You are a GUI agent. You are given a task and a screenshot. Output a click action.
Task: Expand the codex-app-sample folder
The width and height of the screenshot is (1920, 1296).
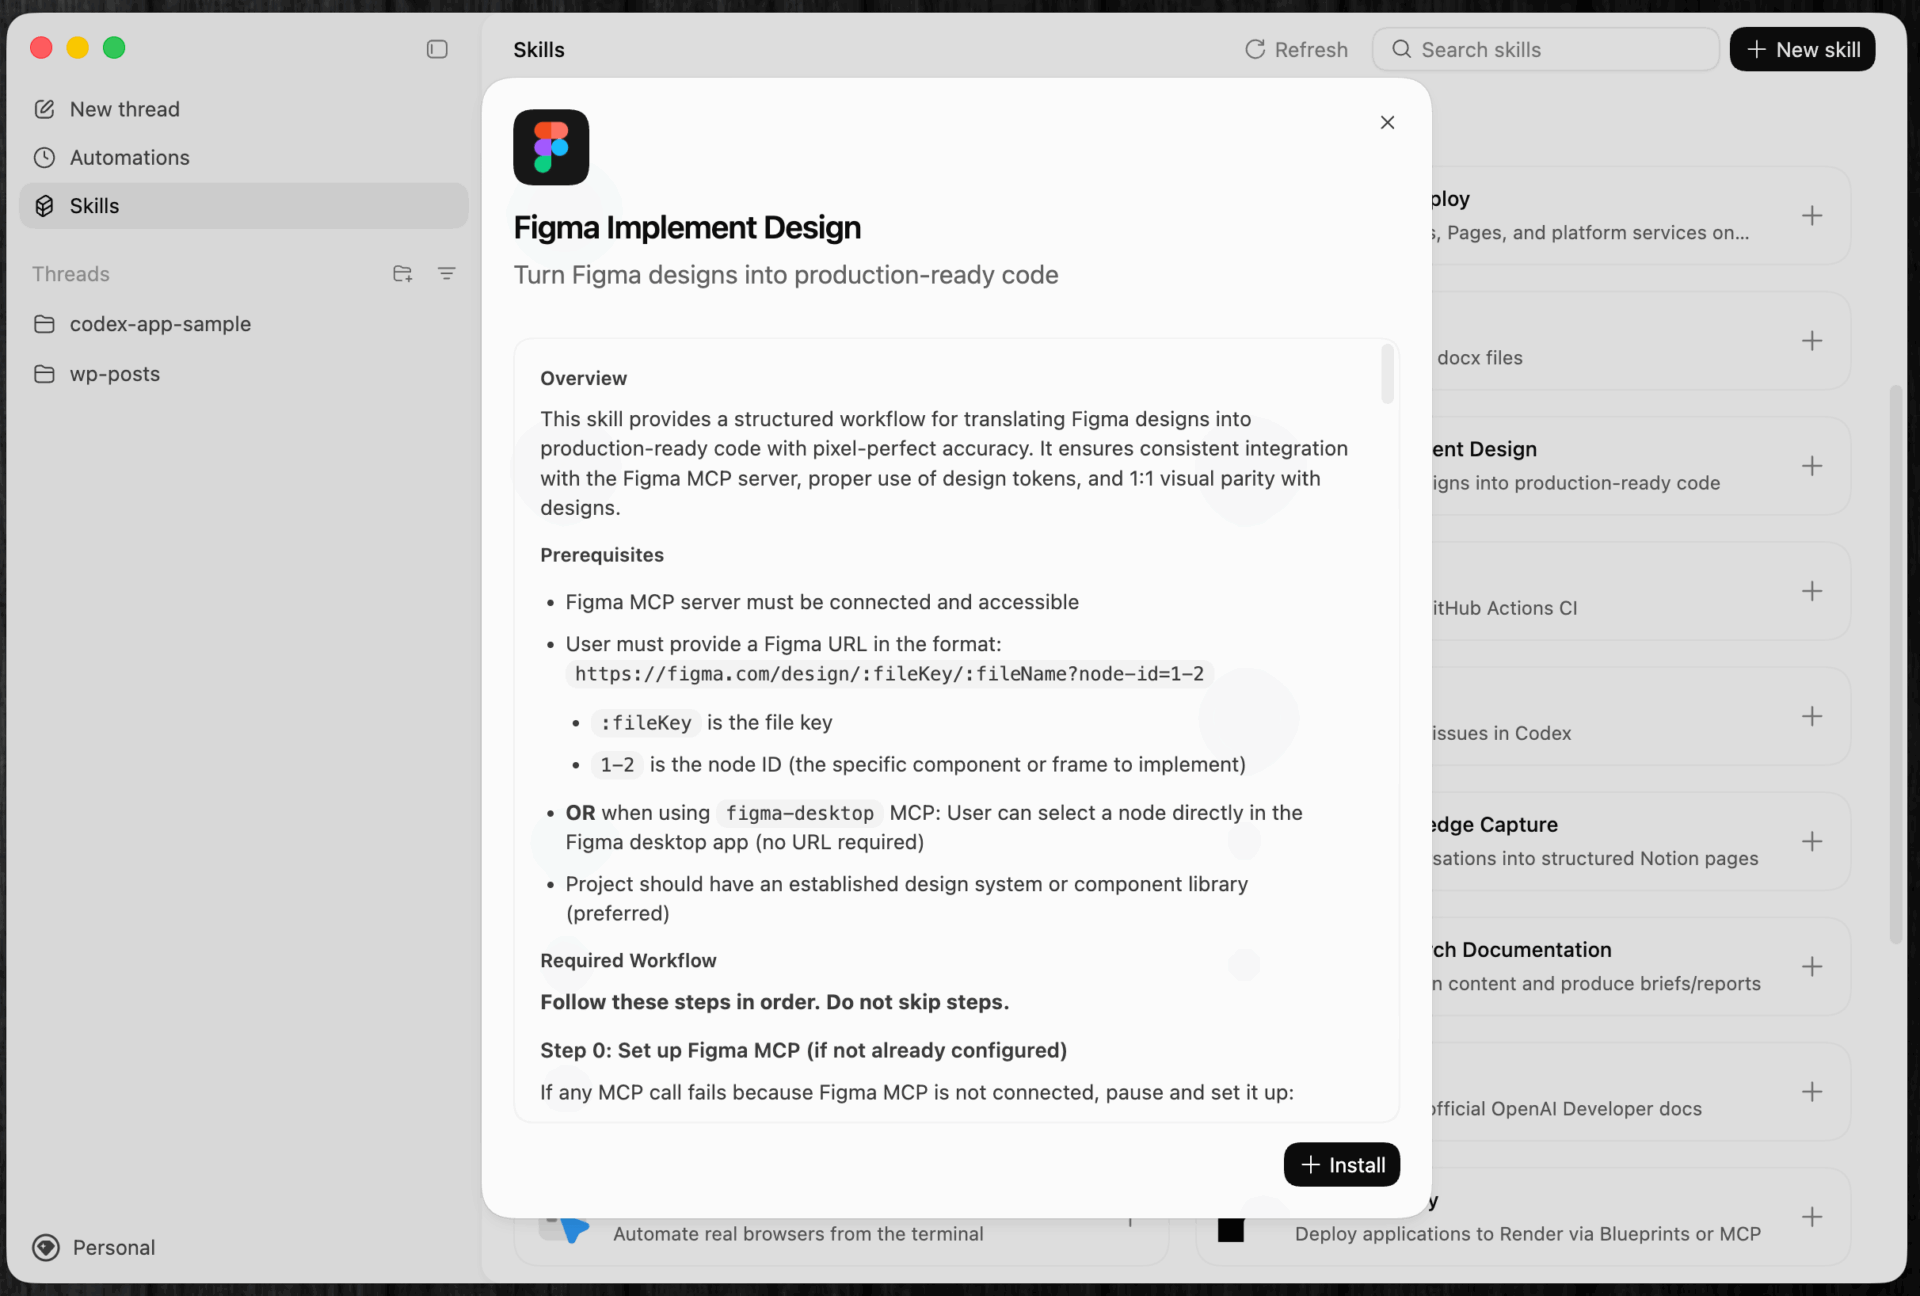160,324
